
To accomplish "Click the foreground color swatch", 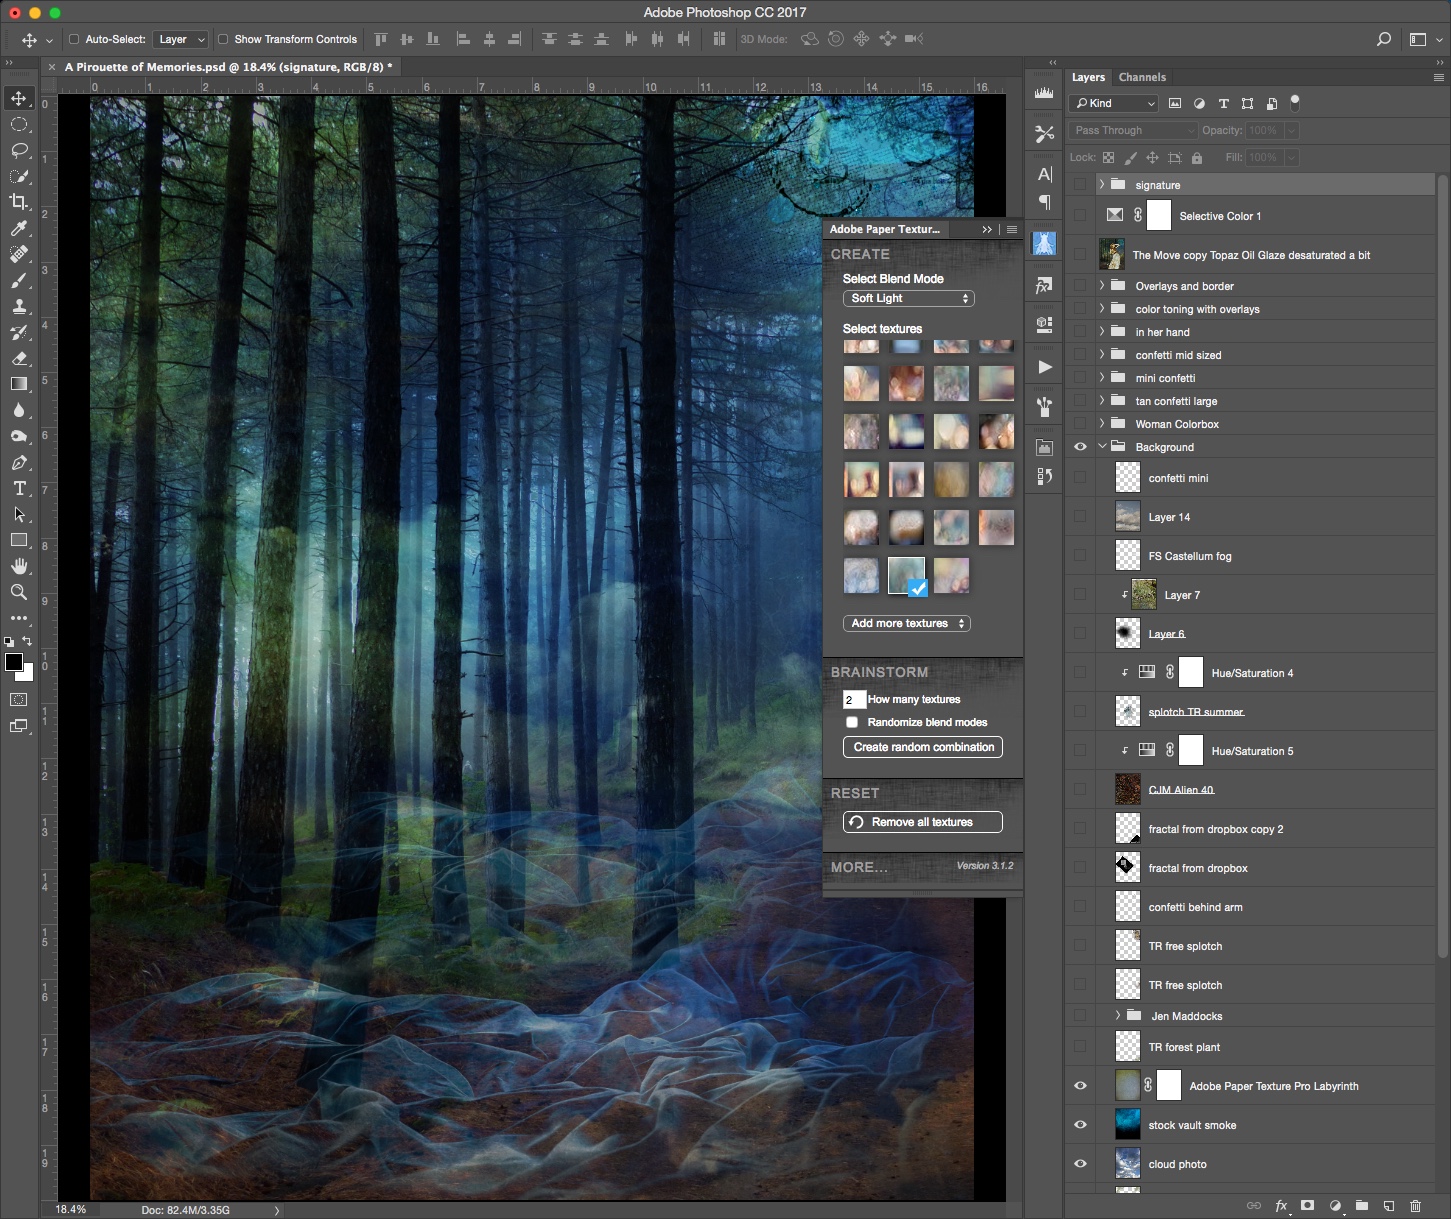I will click(x=14, y=663).
